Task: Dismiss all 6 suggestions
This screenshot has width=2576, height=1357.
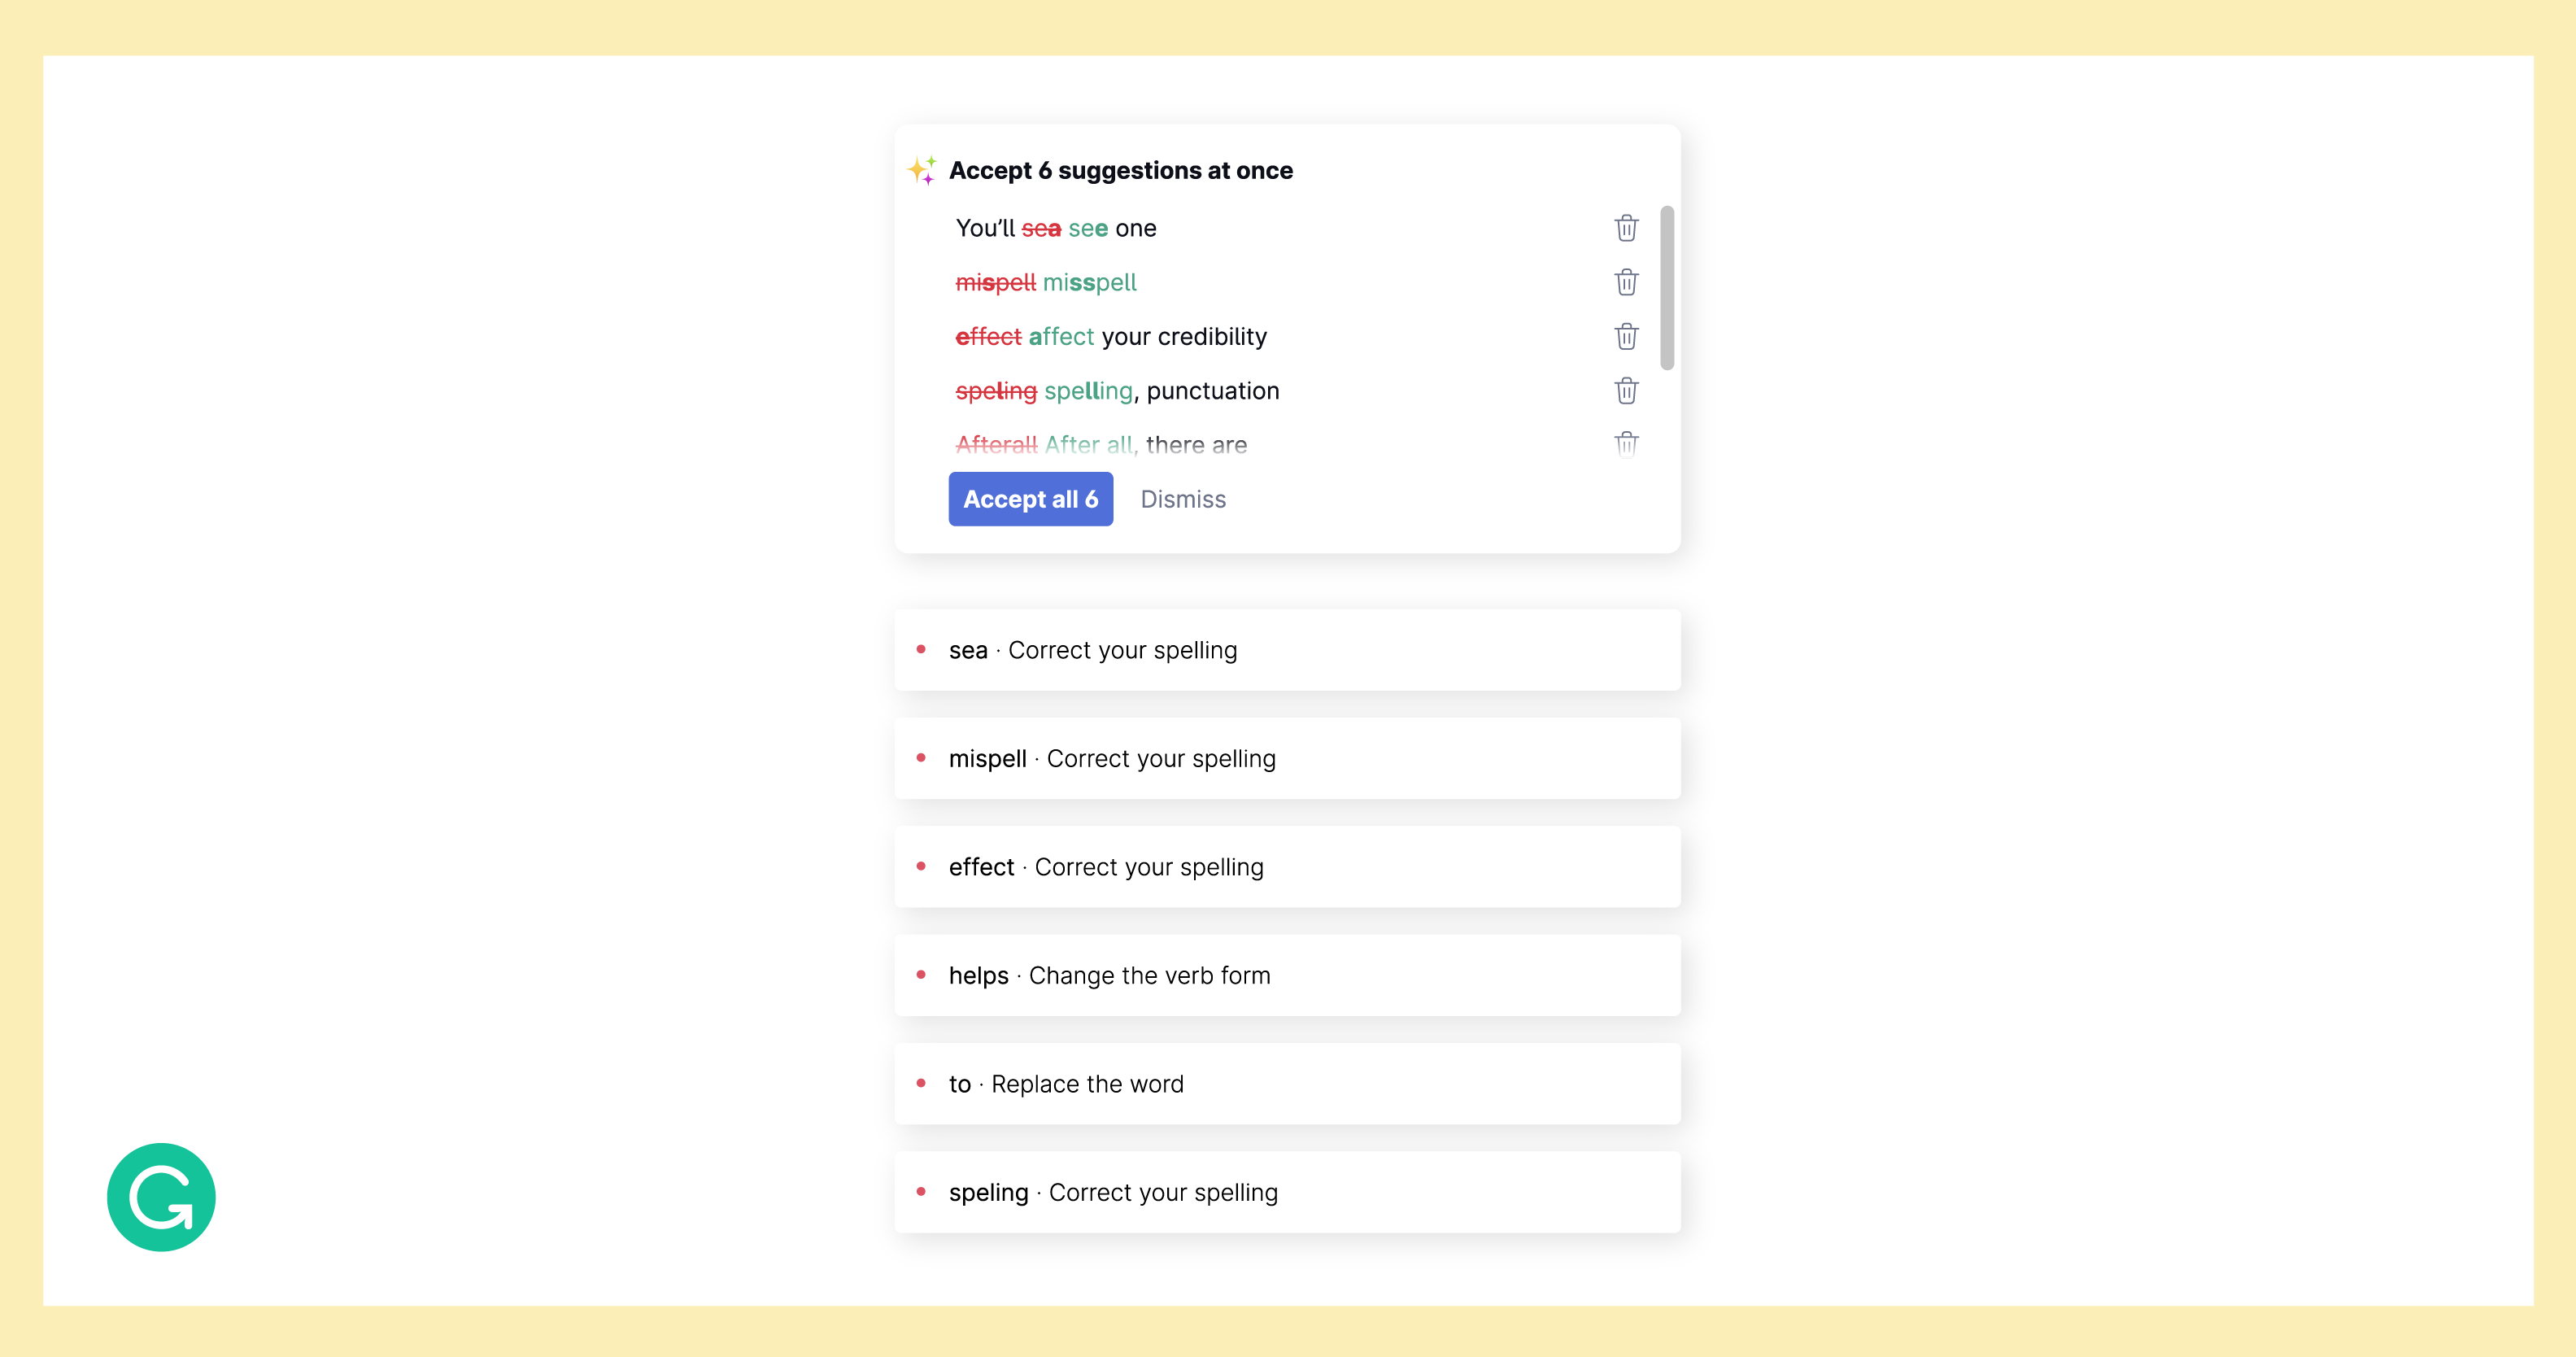Action: pos(1183,500)
